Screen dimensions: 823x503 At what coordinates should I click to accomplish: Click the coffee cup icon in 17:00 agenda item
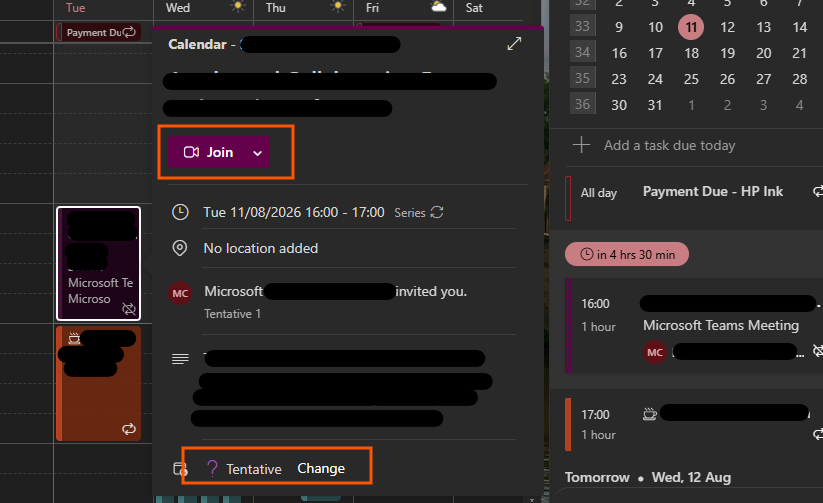(x=650, y=414)
